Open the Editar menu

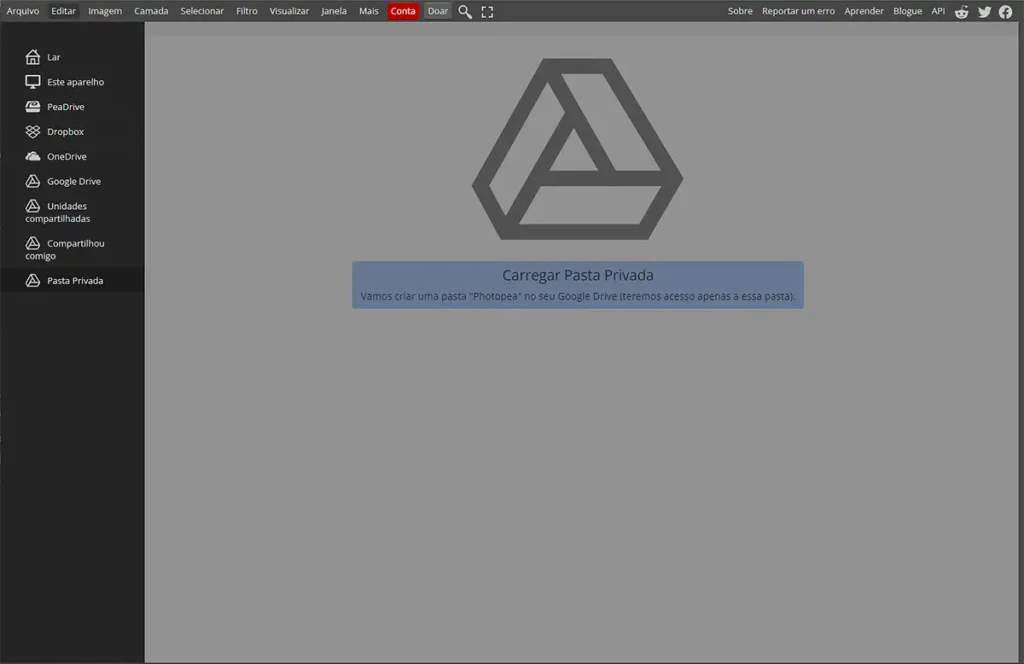click(63, 11)
